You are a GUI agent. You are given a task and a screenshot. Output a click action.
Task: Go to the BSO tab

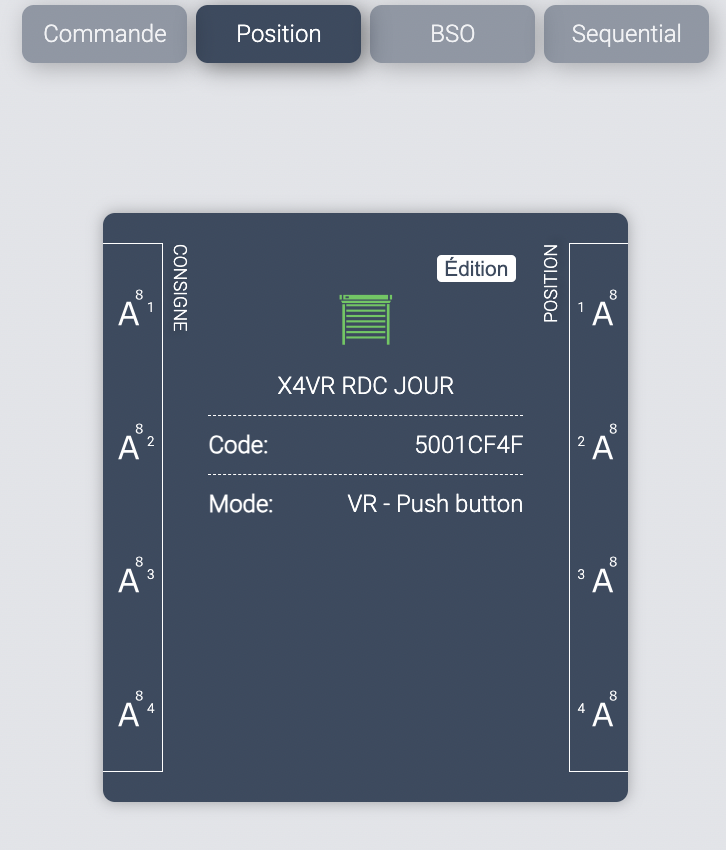pyautogui.click(x=452, y=34)
